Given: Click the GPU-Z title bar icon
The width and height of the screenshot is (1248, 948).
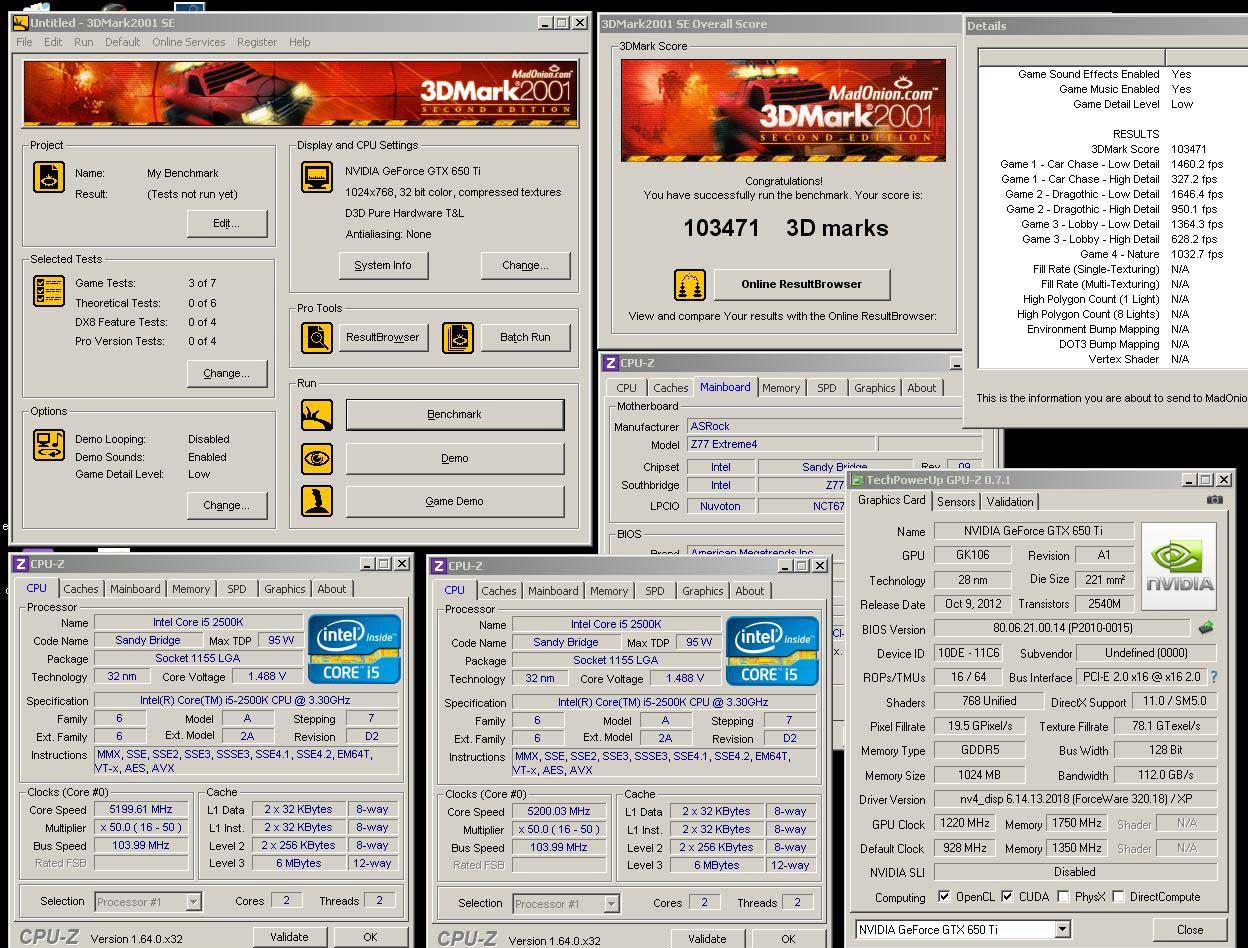Looking at the screenshot, I should [x=857, y=480].
